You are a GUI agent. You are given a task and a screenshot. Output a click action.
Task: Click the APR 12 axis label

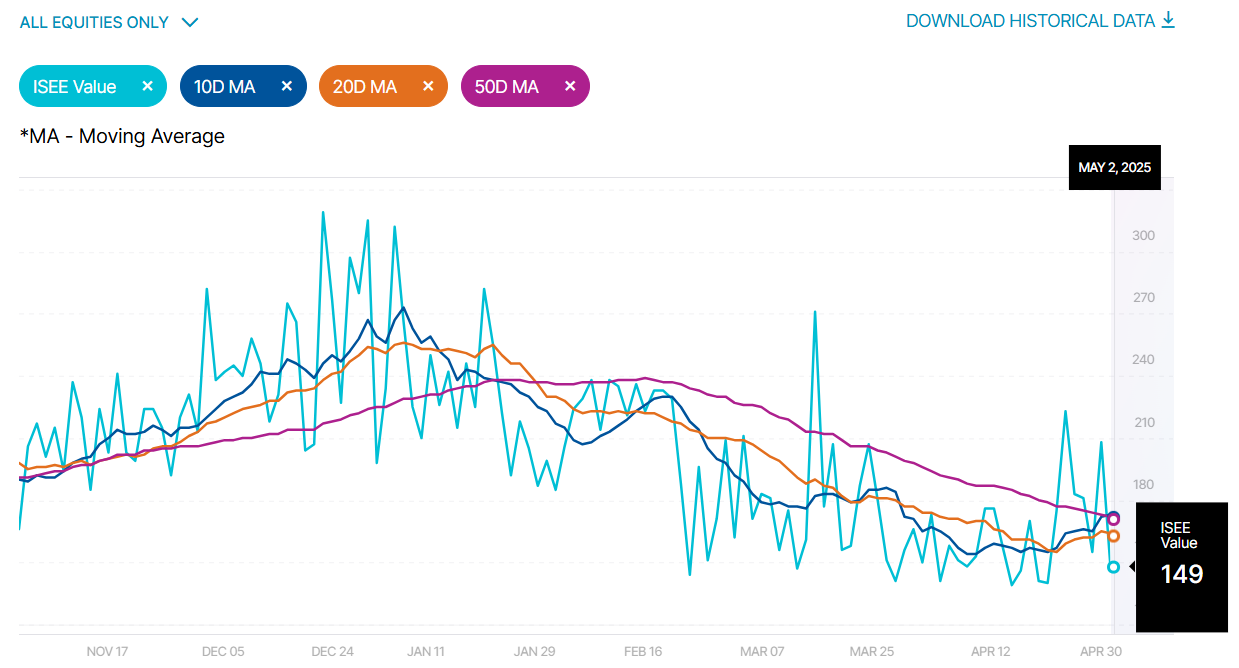point(992,651)
